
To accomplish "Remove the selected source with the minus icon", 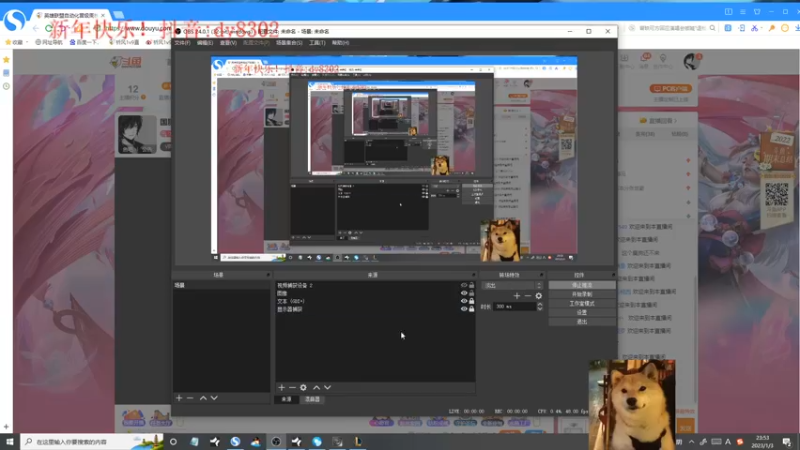I will point(292,388).
